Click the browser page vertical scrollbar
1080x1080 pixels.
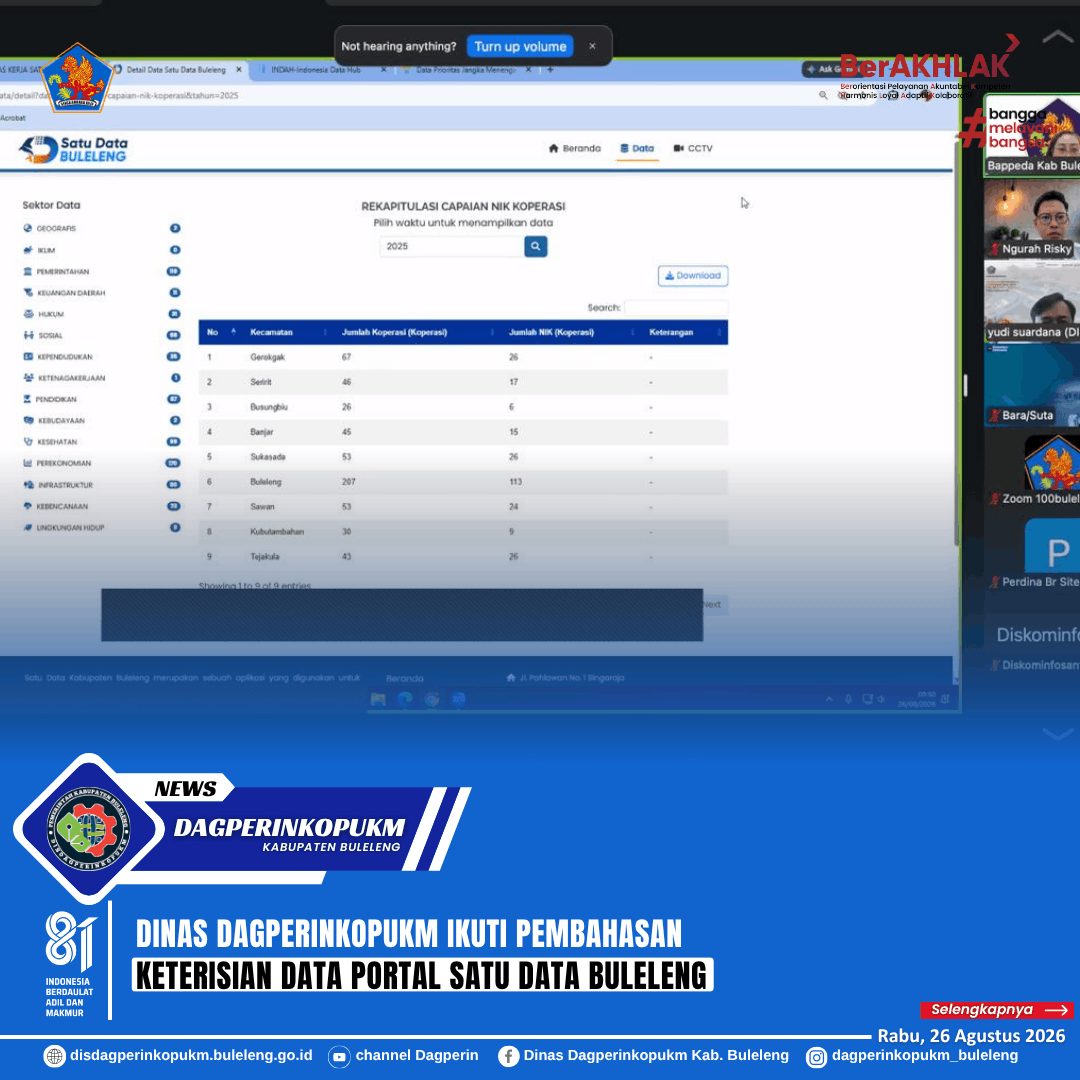[957, 344]
